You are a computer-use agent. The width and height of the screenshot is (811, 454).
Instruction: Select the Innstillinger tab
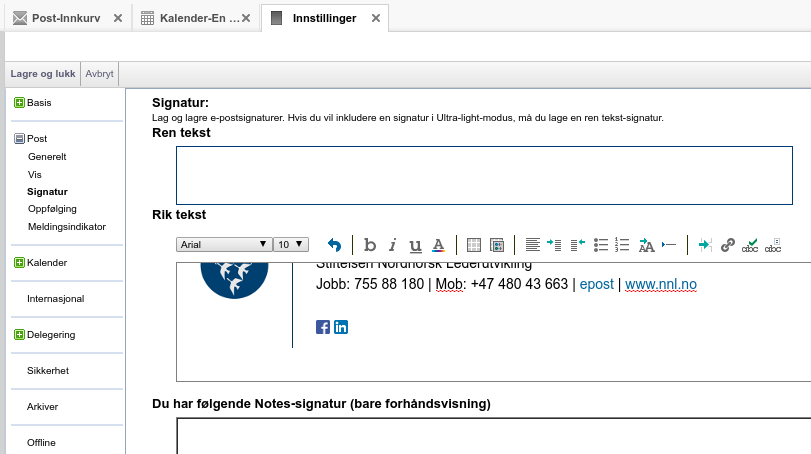(x=324, y=18)
